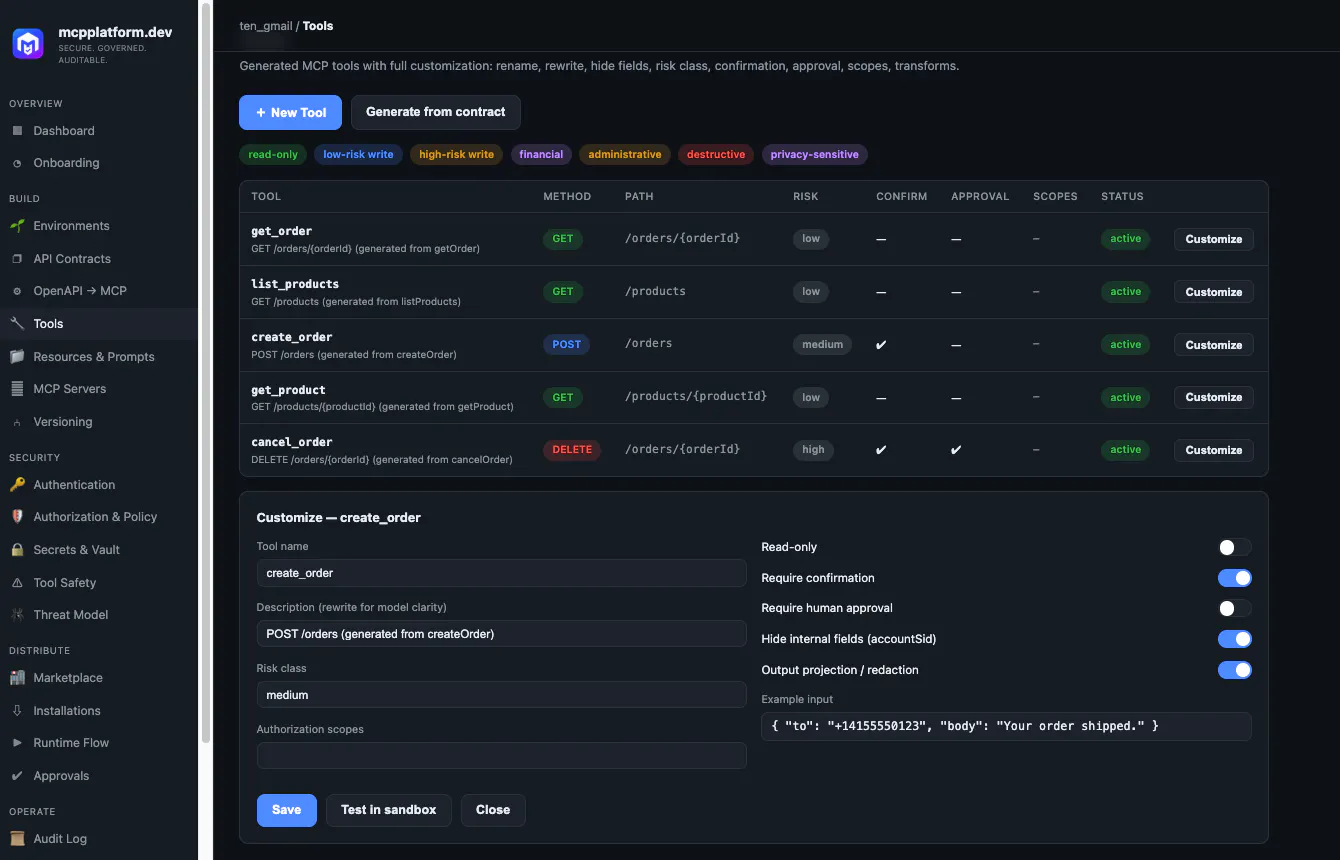
Task: Click the Authentication key icon
Action: (x=17, y=485)
